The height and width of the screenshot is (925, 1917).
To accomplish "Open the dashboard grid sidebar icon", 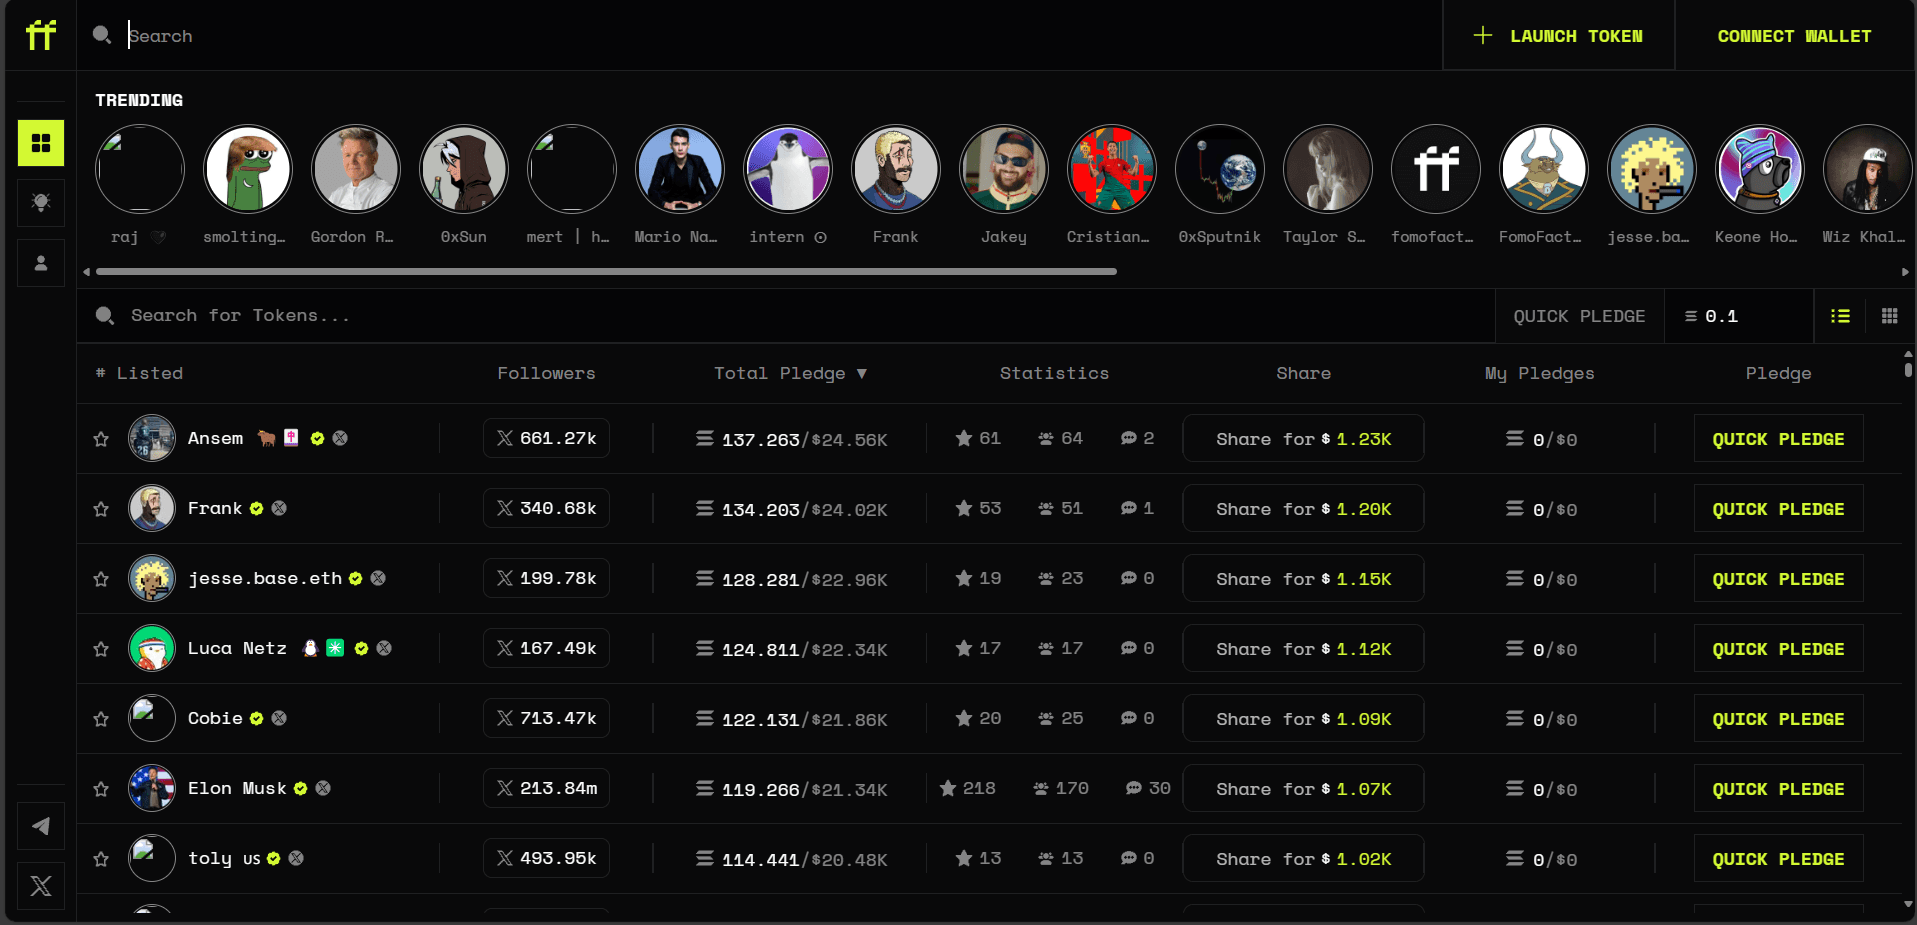I will point(41,143).
